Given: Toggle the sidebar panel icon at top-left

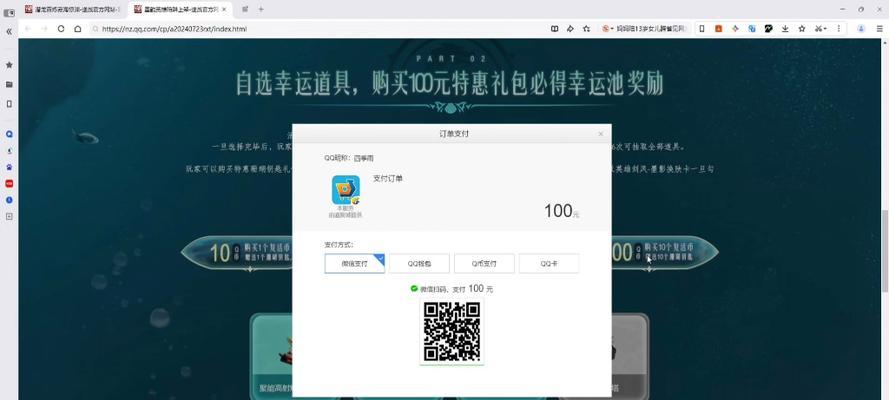Looking at the screenshot, I should pos(9,12).
